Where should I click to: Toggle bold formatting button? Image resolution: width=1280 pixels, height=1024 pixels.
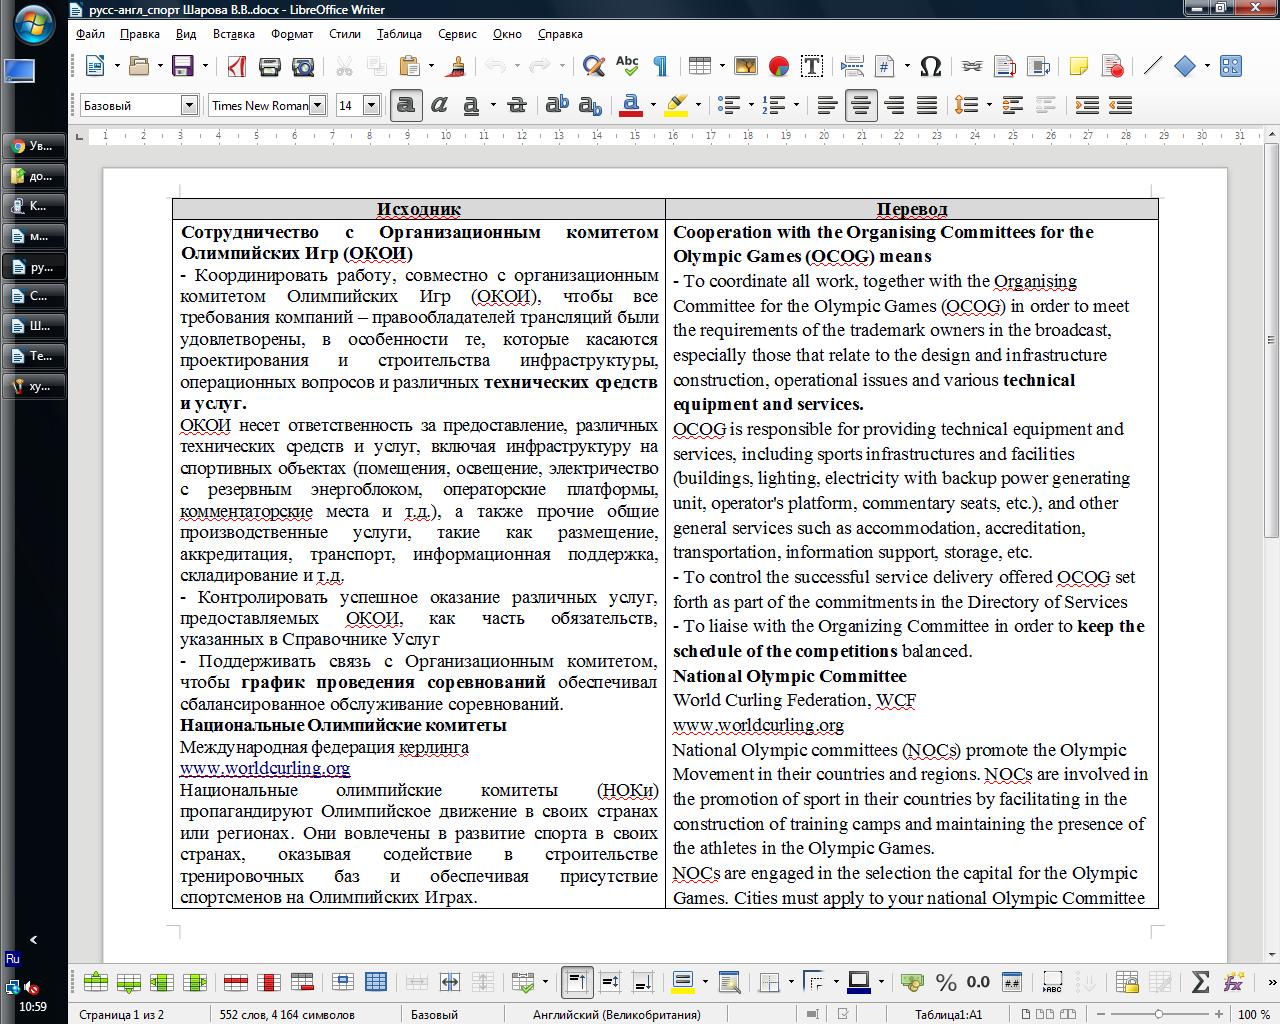pyautogui.click(x=405, y=105)
